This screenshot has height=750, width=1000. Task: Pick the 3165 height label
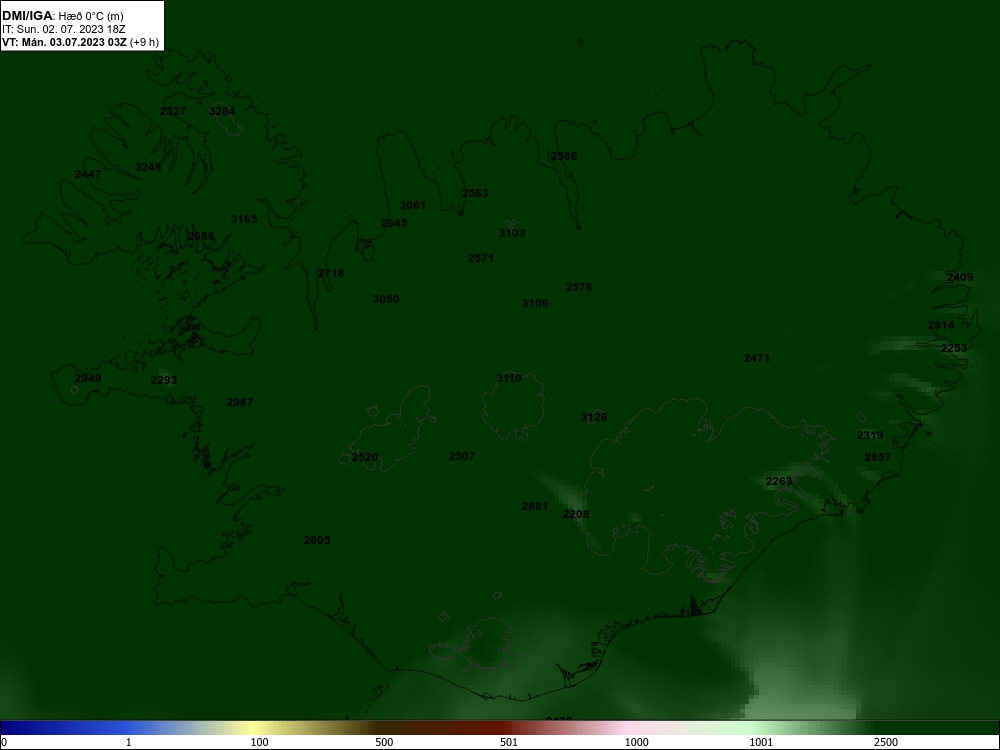click(244, 219)
